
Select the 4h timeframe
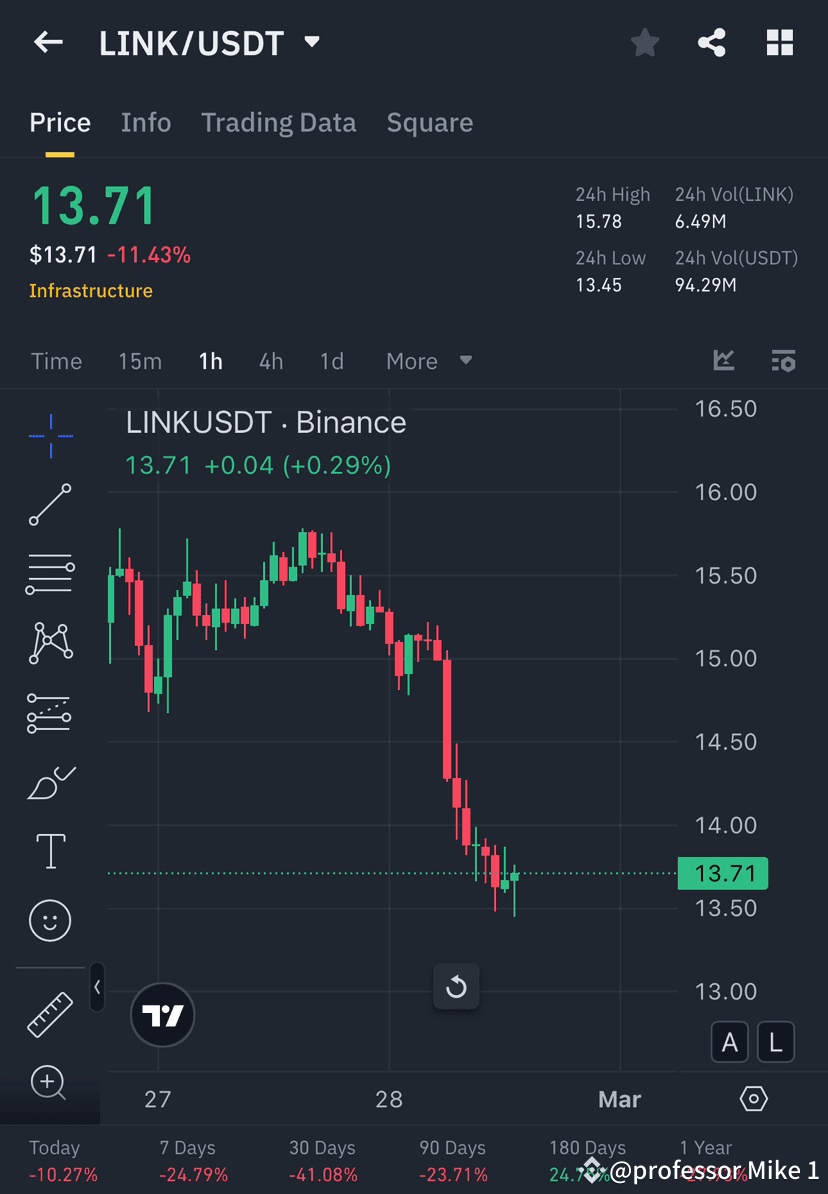point(270,361)
